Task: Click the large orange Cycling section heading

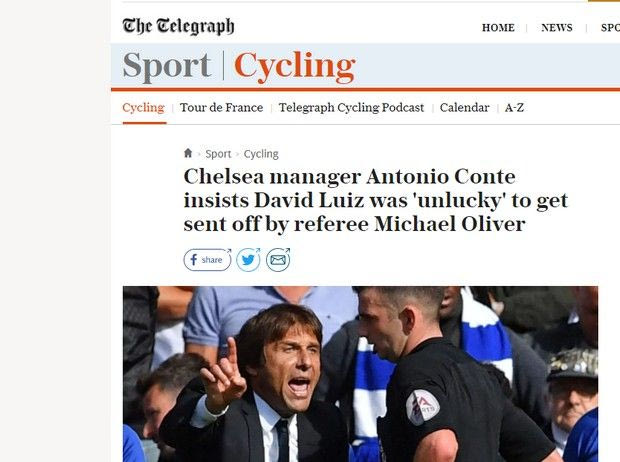Action: [x=294, y=66]
